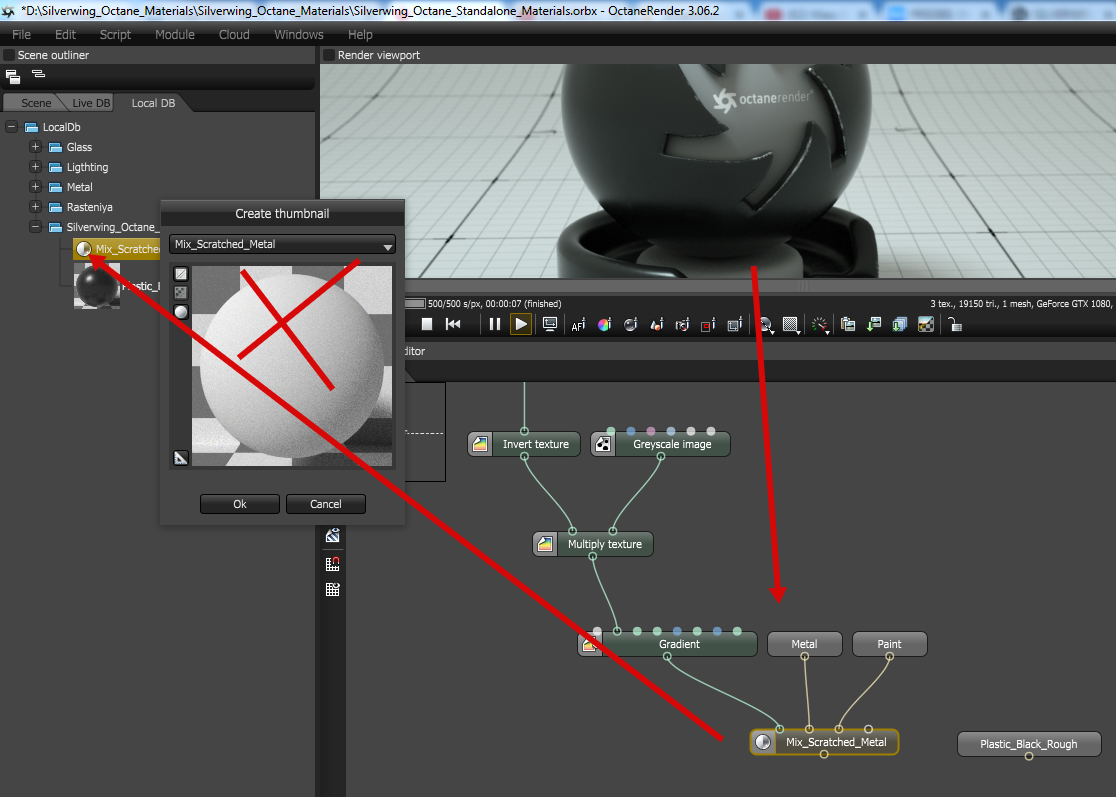Select the material picker sphere icon
The height and width of the screenshot is (797, 1116).
click(x=631, y=324)
